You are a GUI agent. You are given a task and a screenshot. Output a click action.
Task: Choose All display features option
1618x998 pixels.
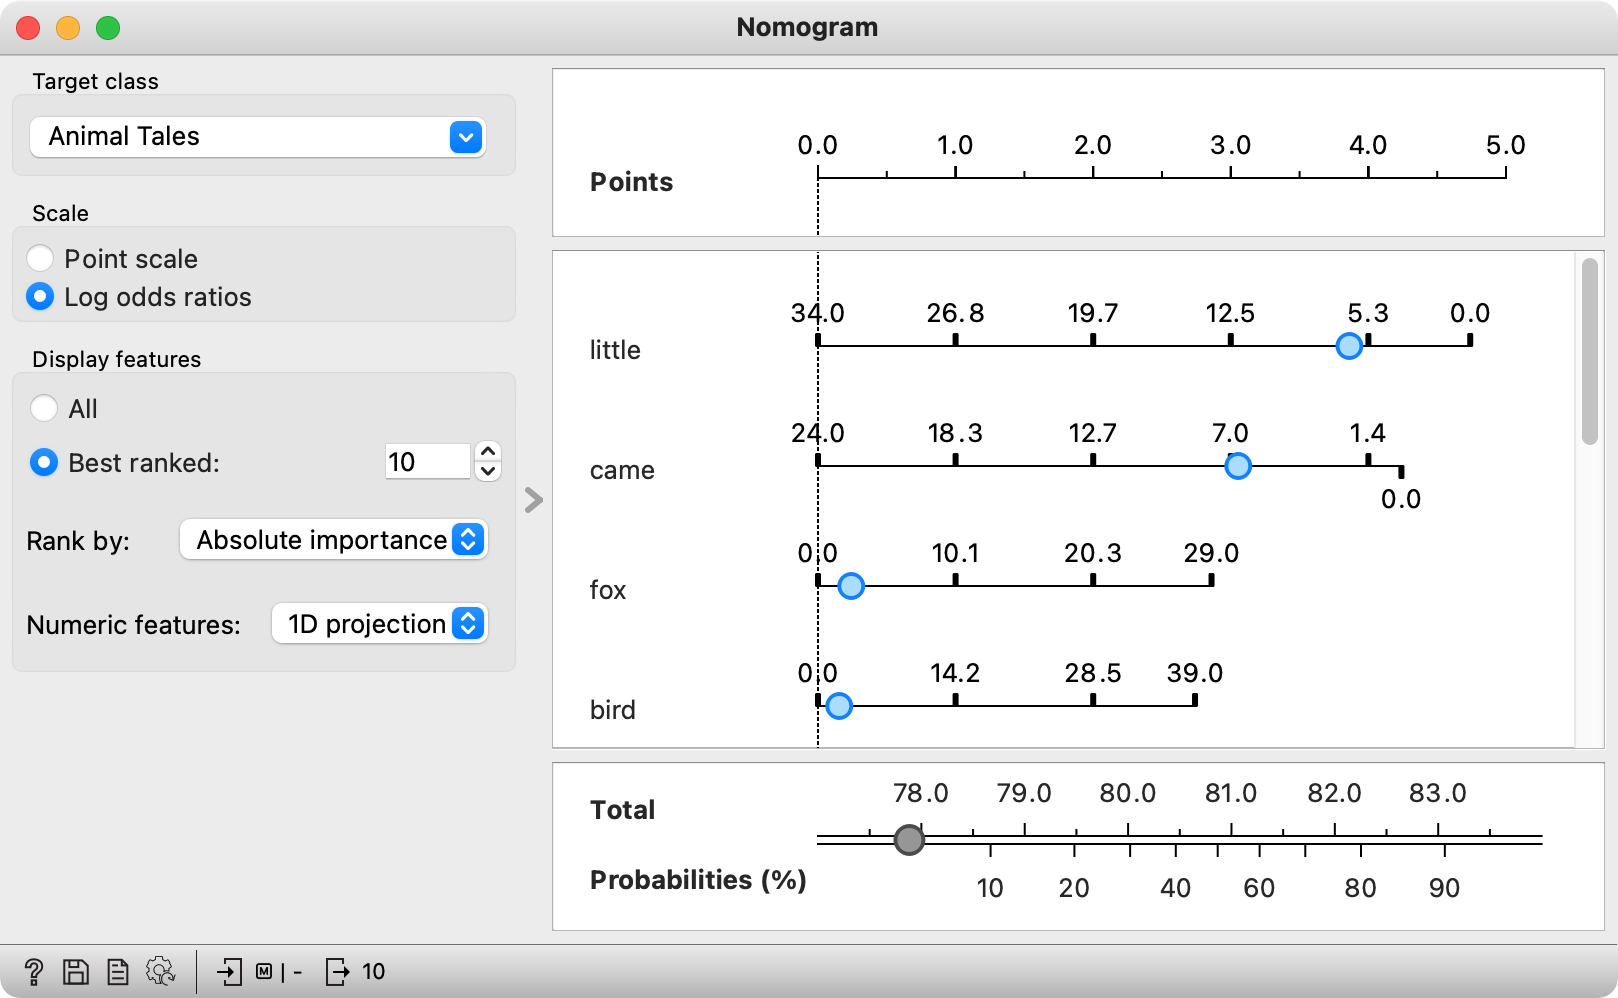(x=44, y=408)
